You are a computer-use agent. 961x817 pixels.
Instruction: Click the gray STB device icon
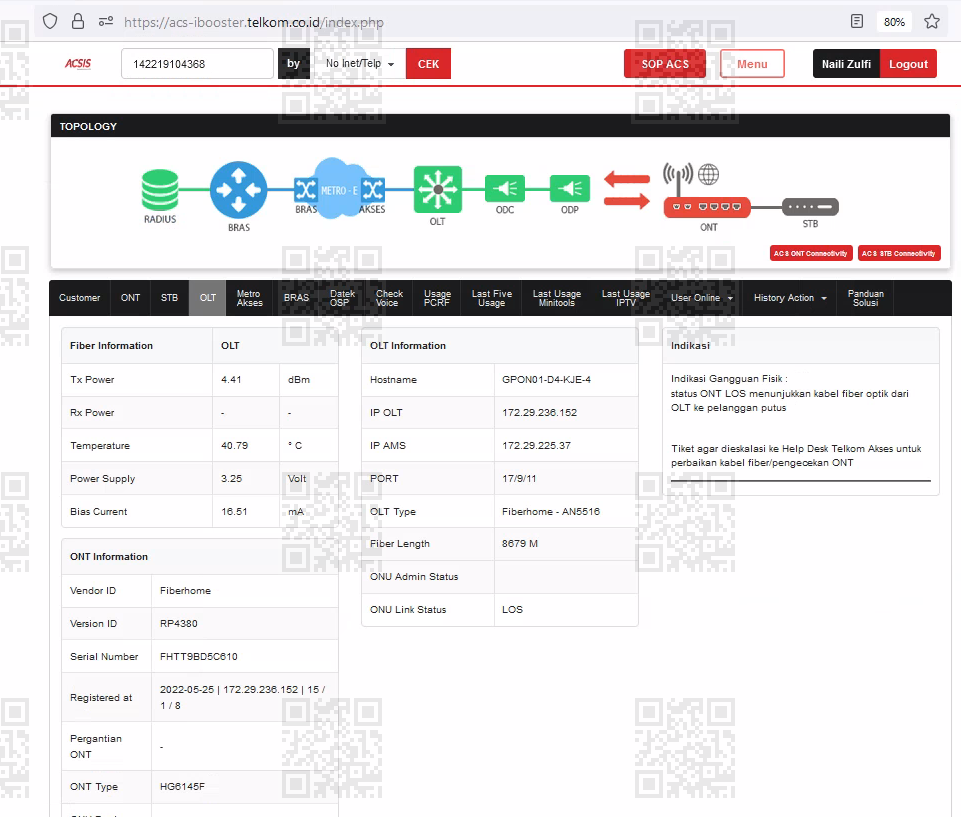[x=810, y=207]
